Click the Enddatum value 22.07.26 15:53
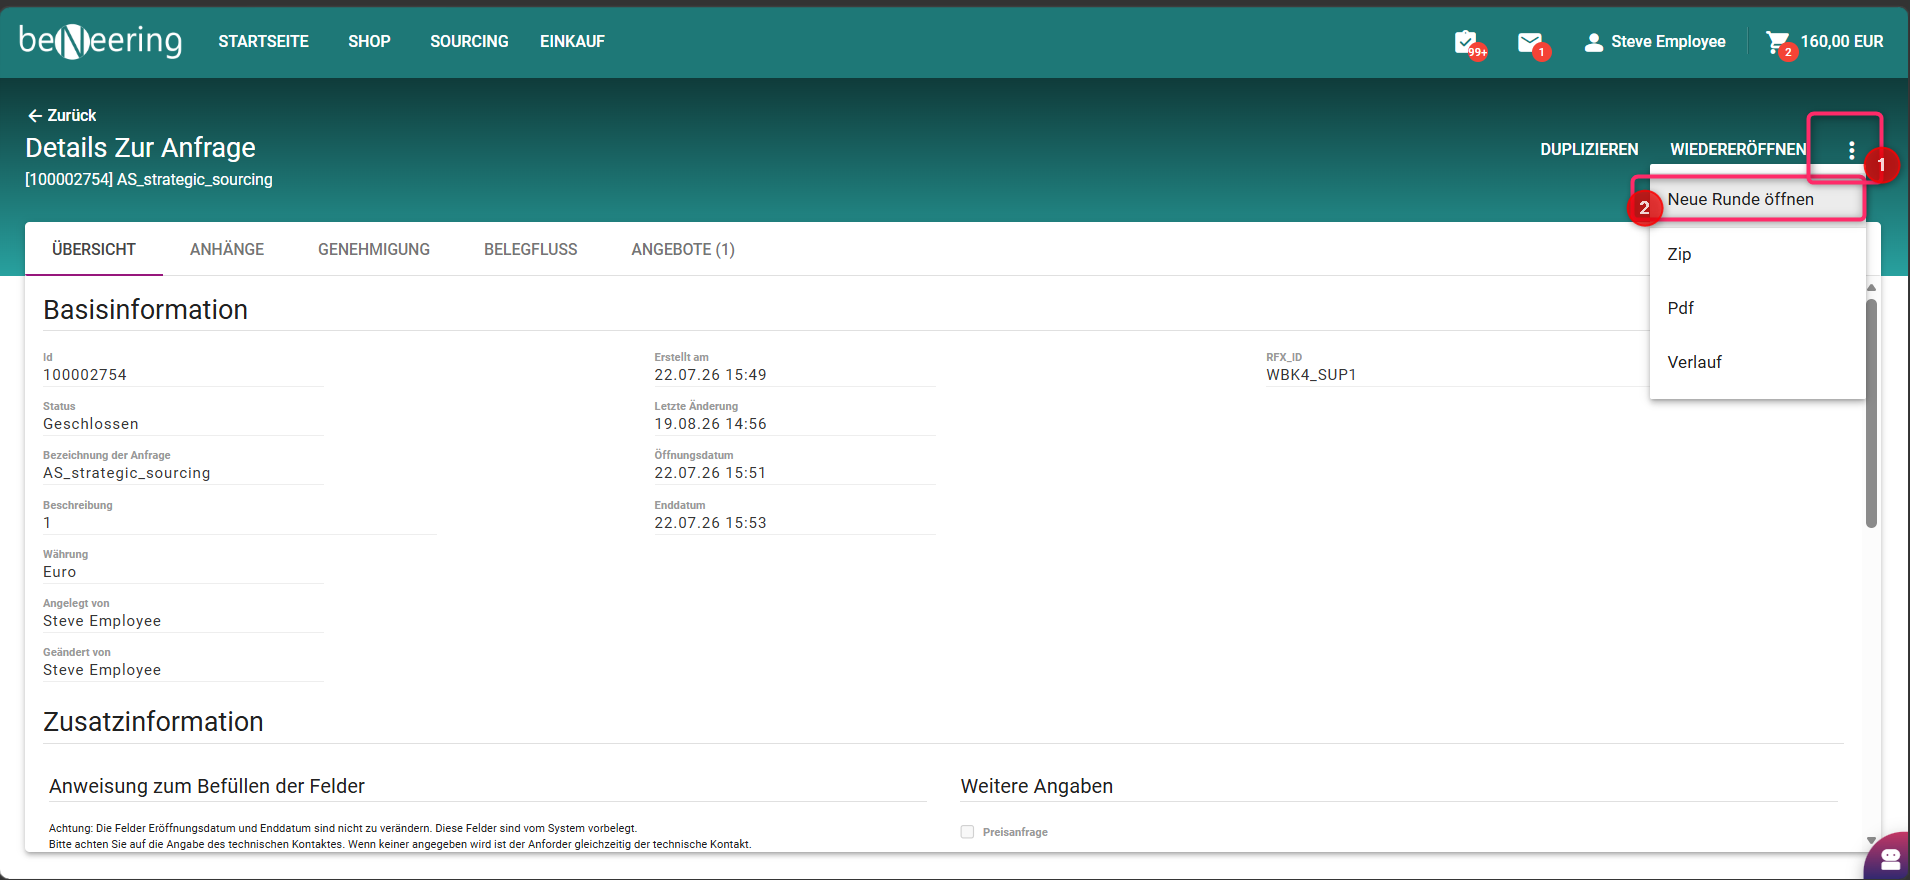 (710, 523)
